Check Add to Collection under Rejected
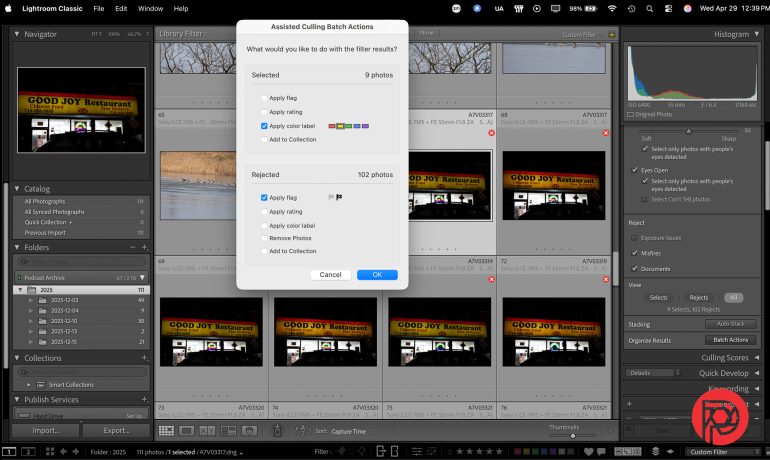 click(x=264, y=251)
